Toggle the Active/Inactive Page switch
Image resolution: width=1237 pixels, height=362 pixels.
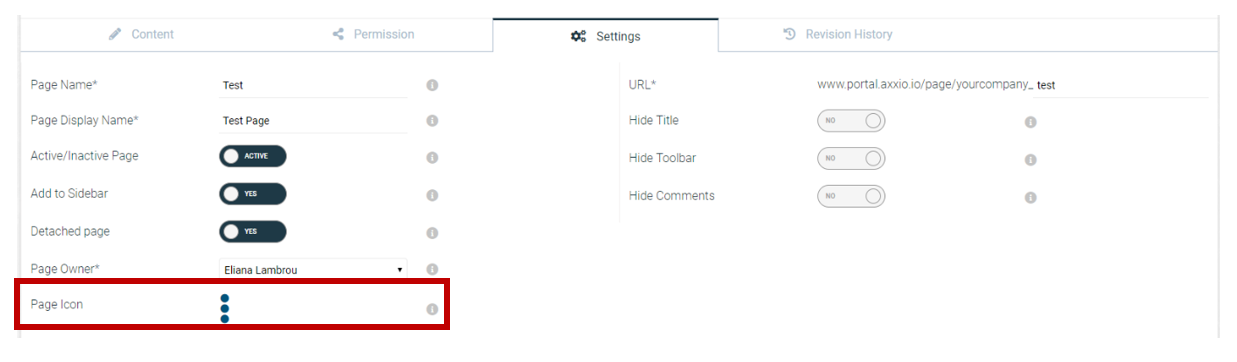click(x=253, y=156)
